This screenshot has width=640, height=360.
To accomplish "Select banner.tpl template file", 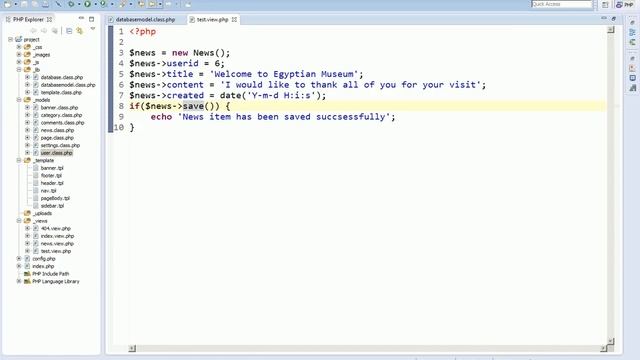I will [x=52, y=168].
